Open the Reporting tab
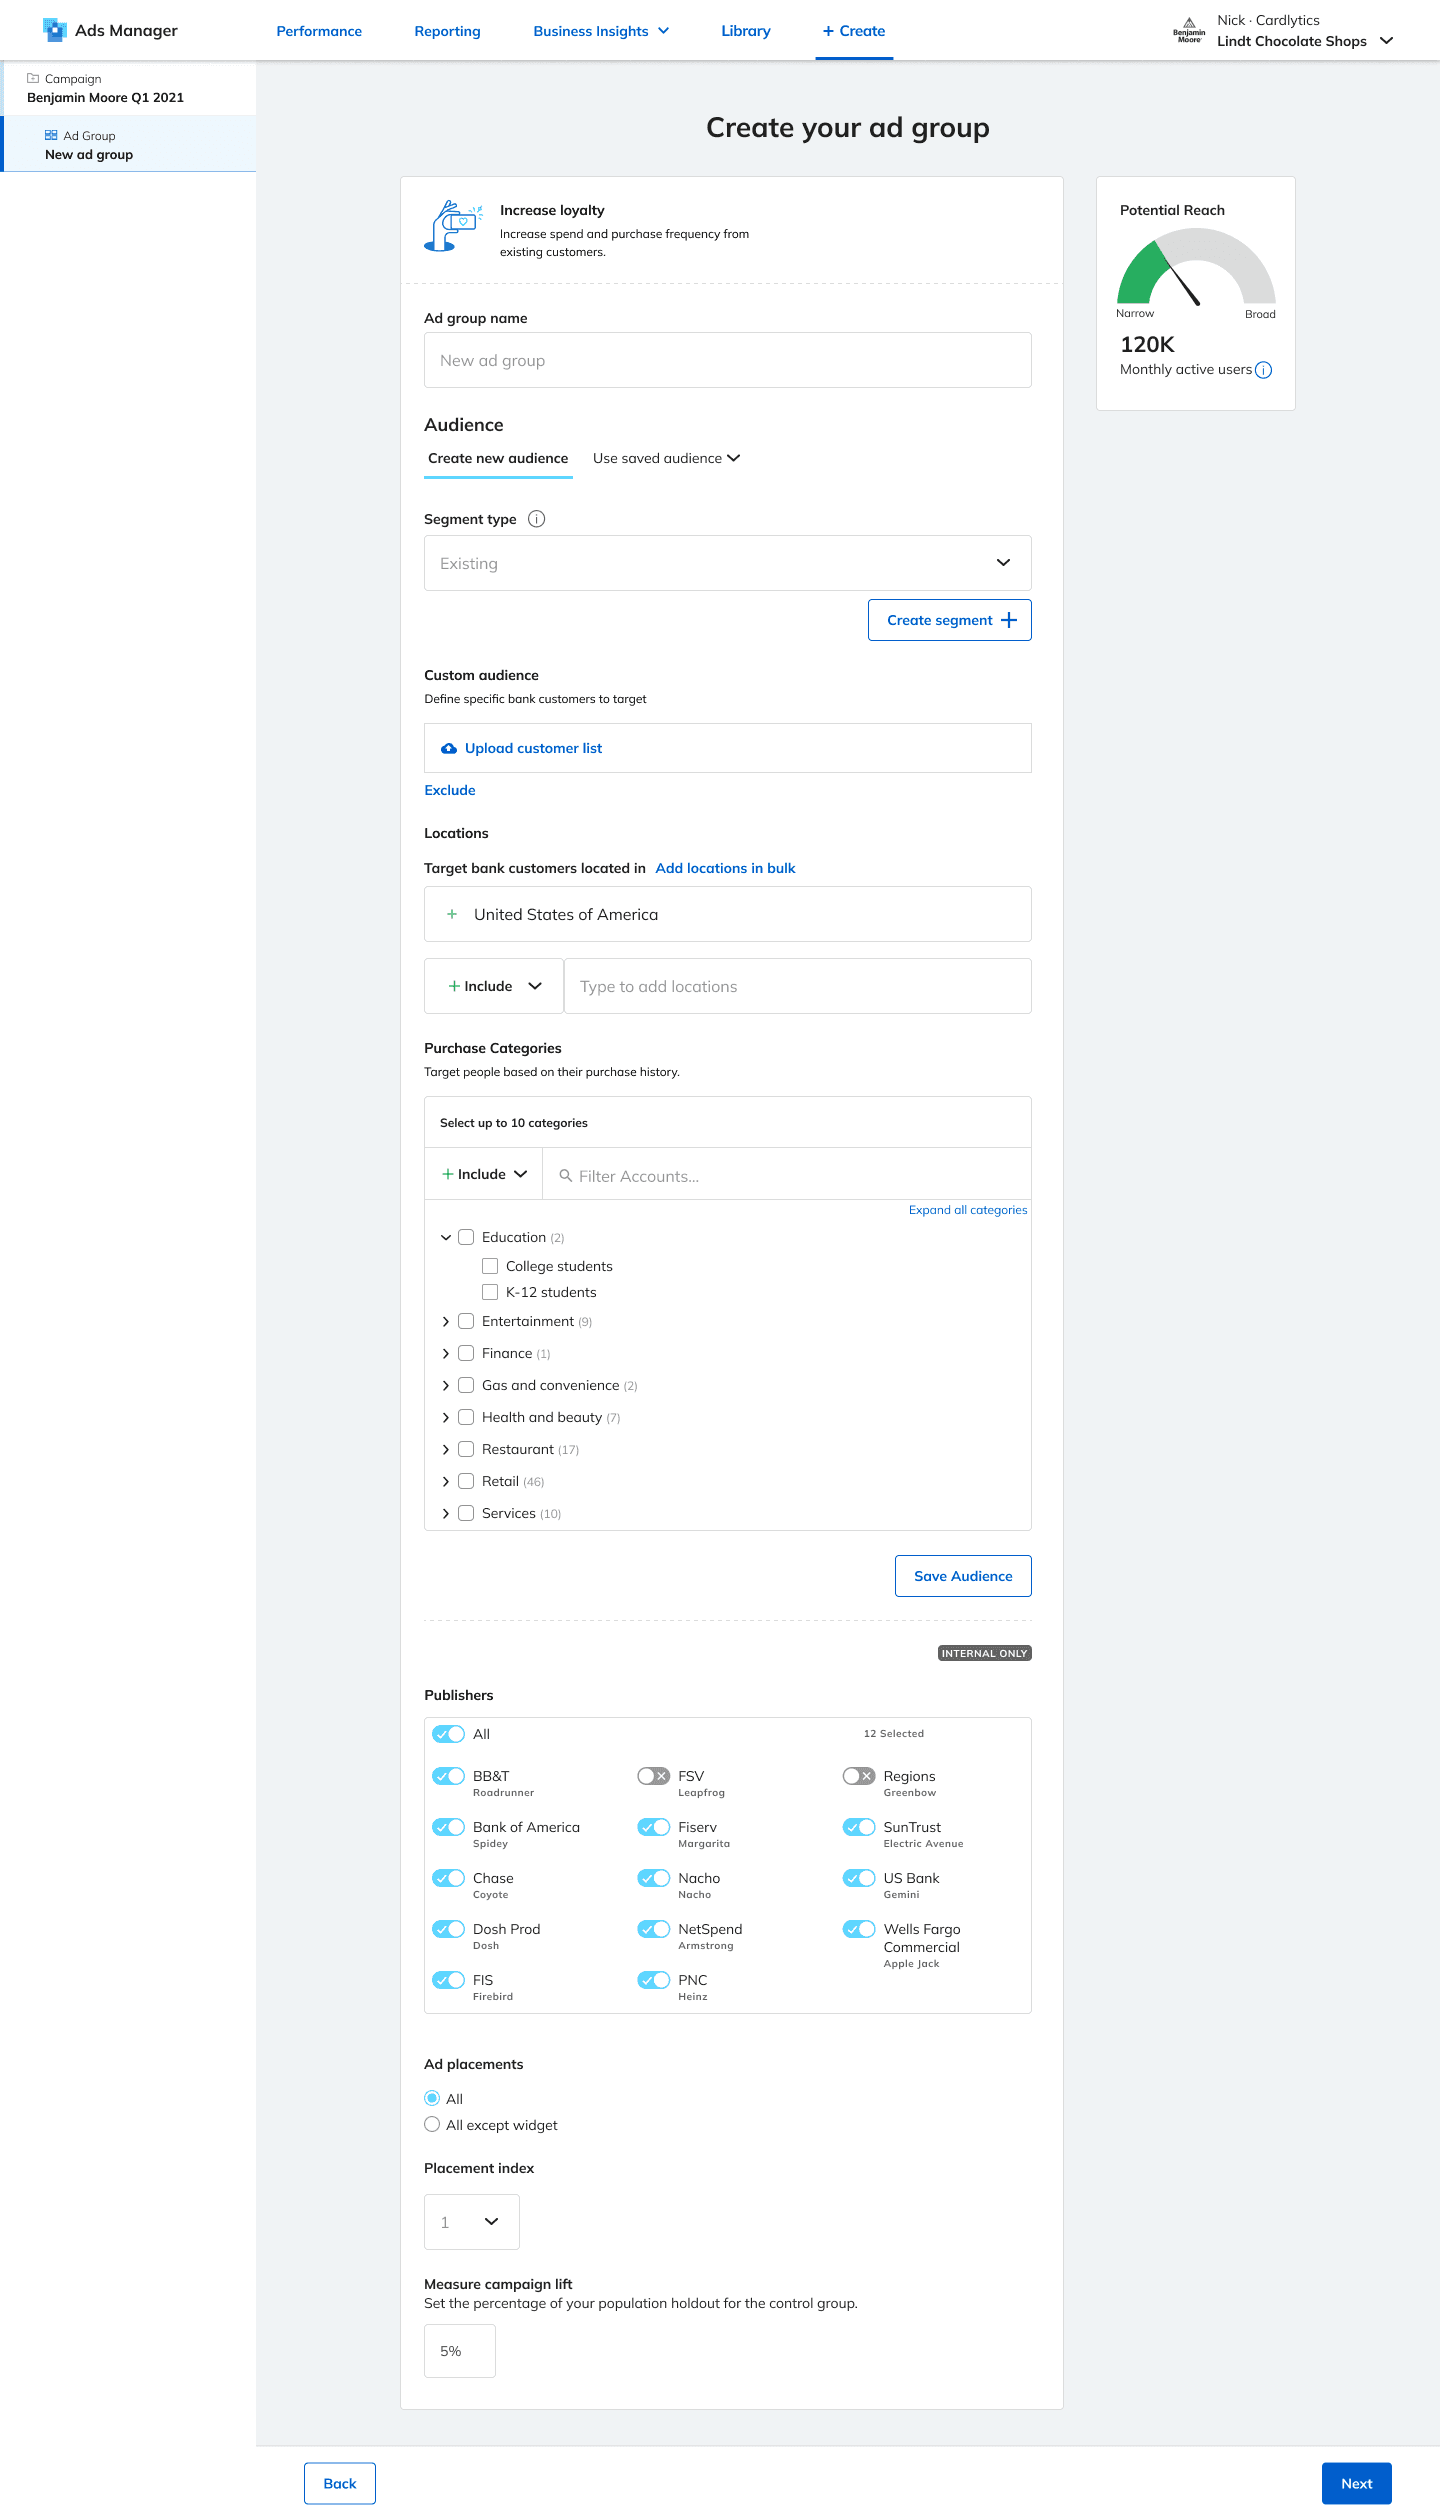 pos(447,31)
